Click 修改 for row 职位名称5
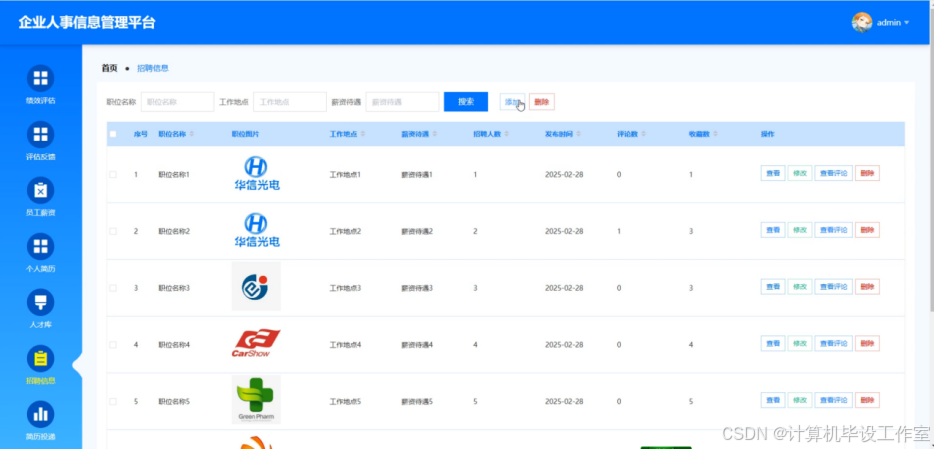Viewport: 934px width, 449px height. [800, 400]
